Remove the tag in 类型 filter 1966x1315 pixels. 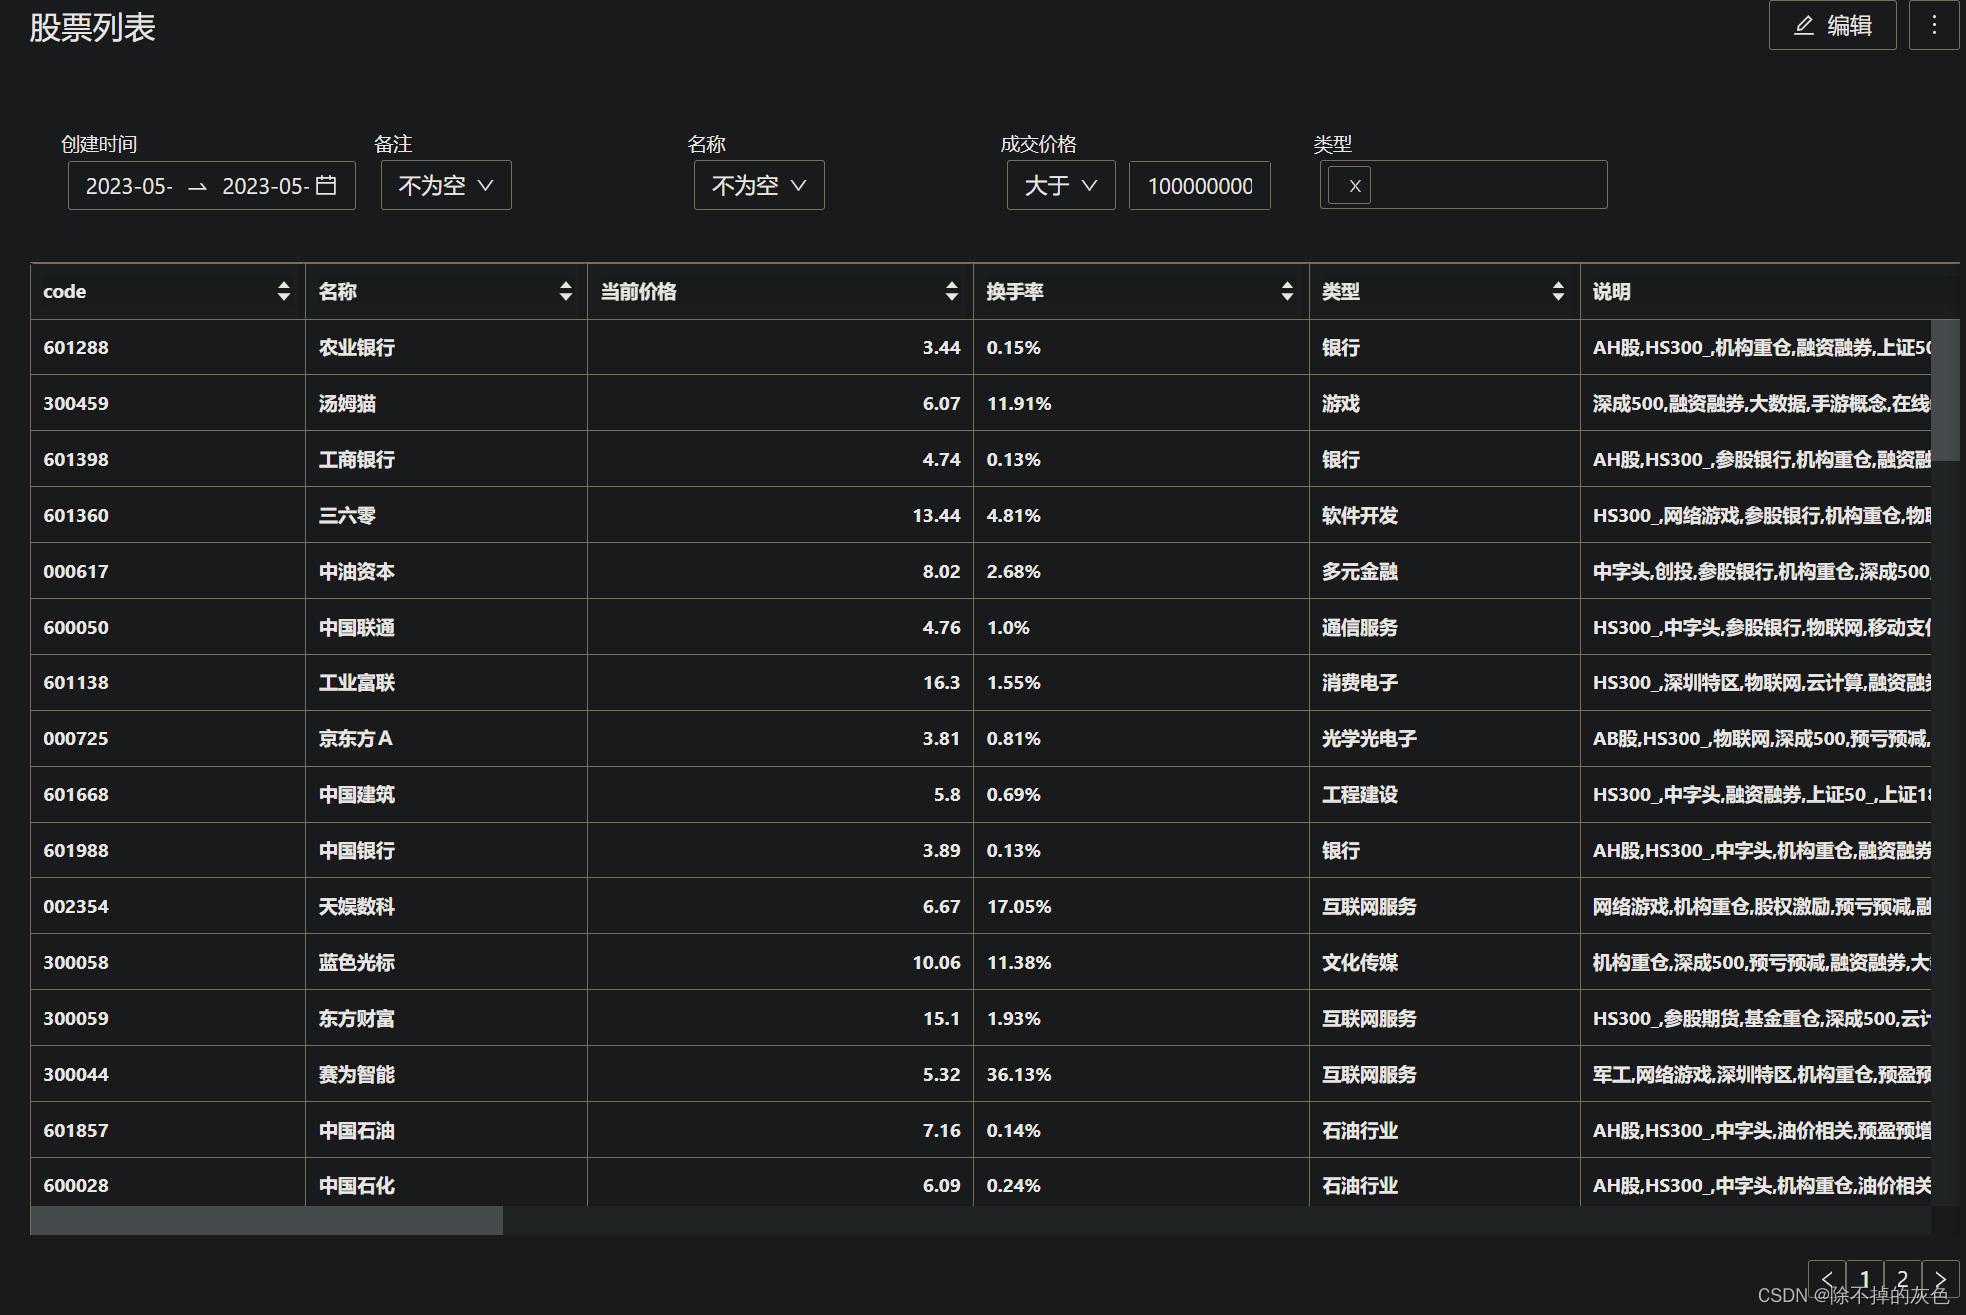(x=1354, y=186)
